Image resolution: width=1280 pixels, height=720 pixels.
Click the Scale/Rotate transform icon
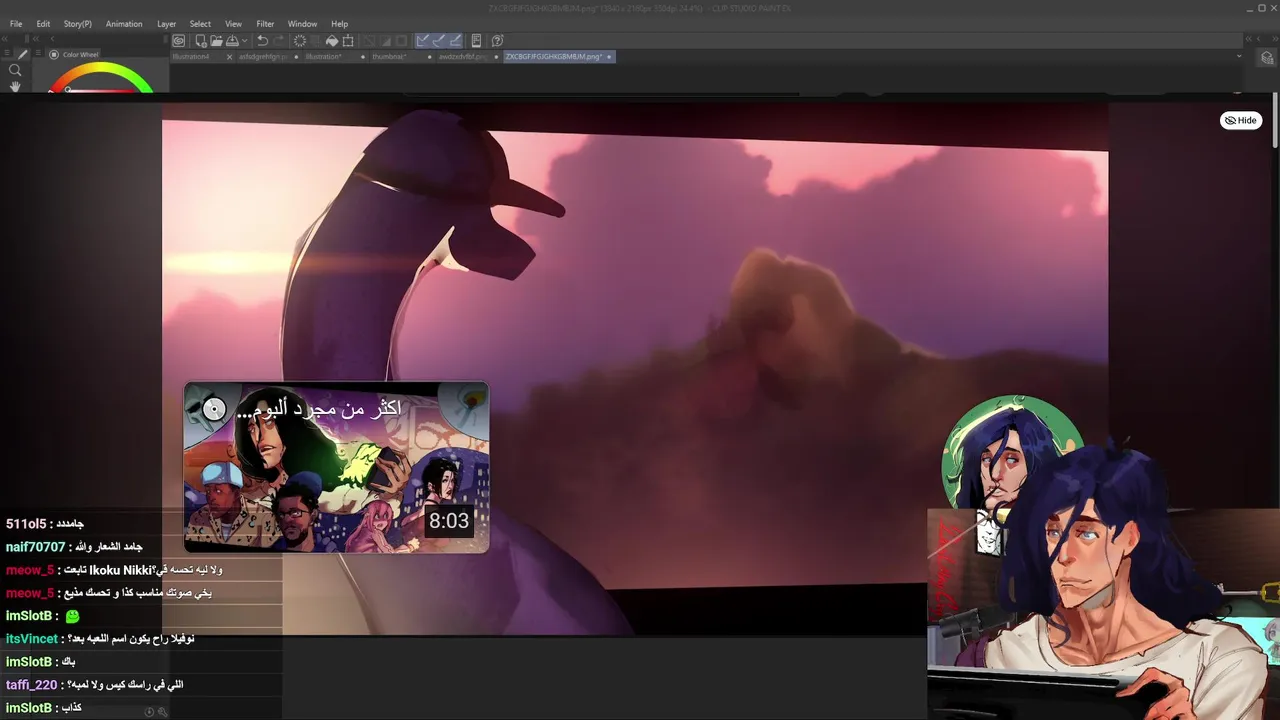(348, 41)
